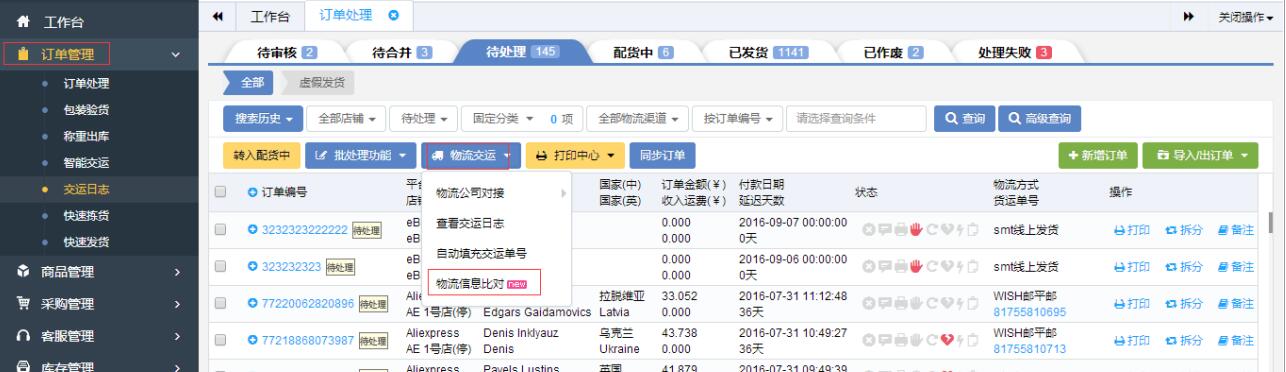Open tracking number 81755810695 link
1286x372 pixels.
1028,312
